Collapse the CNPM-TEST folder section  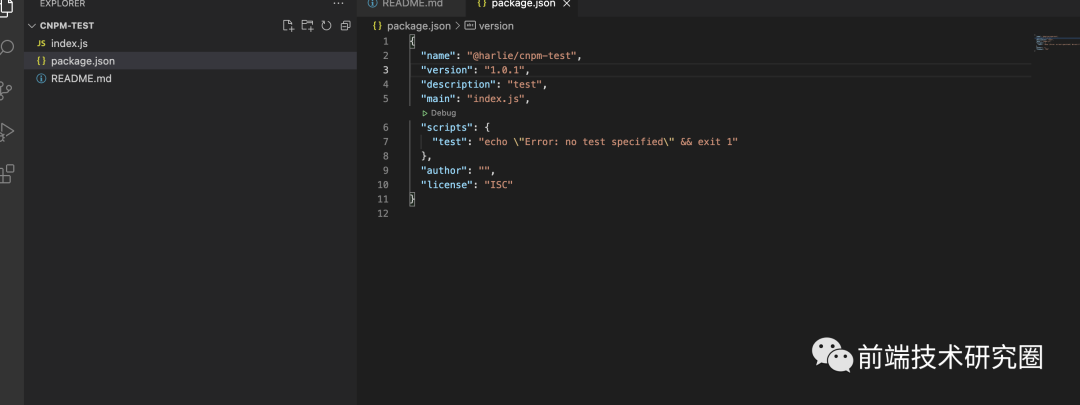click(32, 25)
